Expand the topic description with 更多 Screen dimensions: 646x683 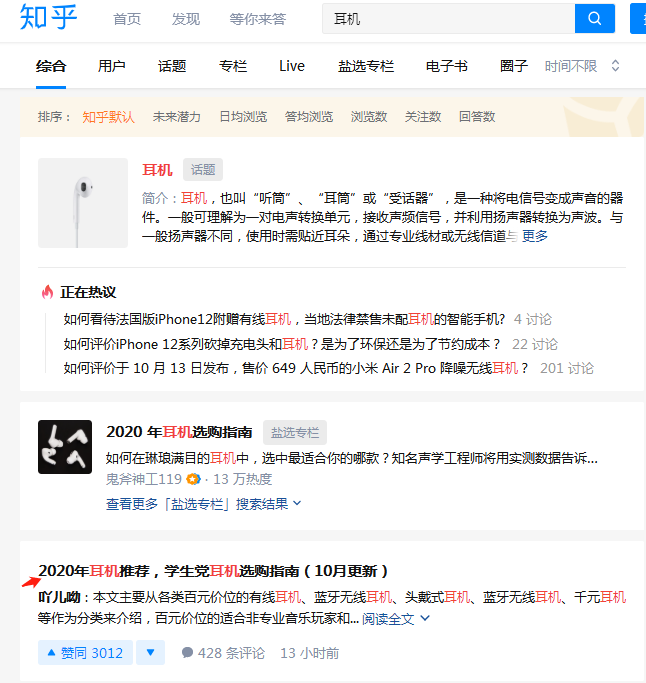click(x=535, y=236)
